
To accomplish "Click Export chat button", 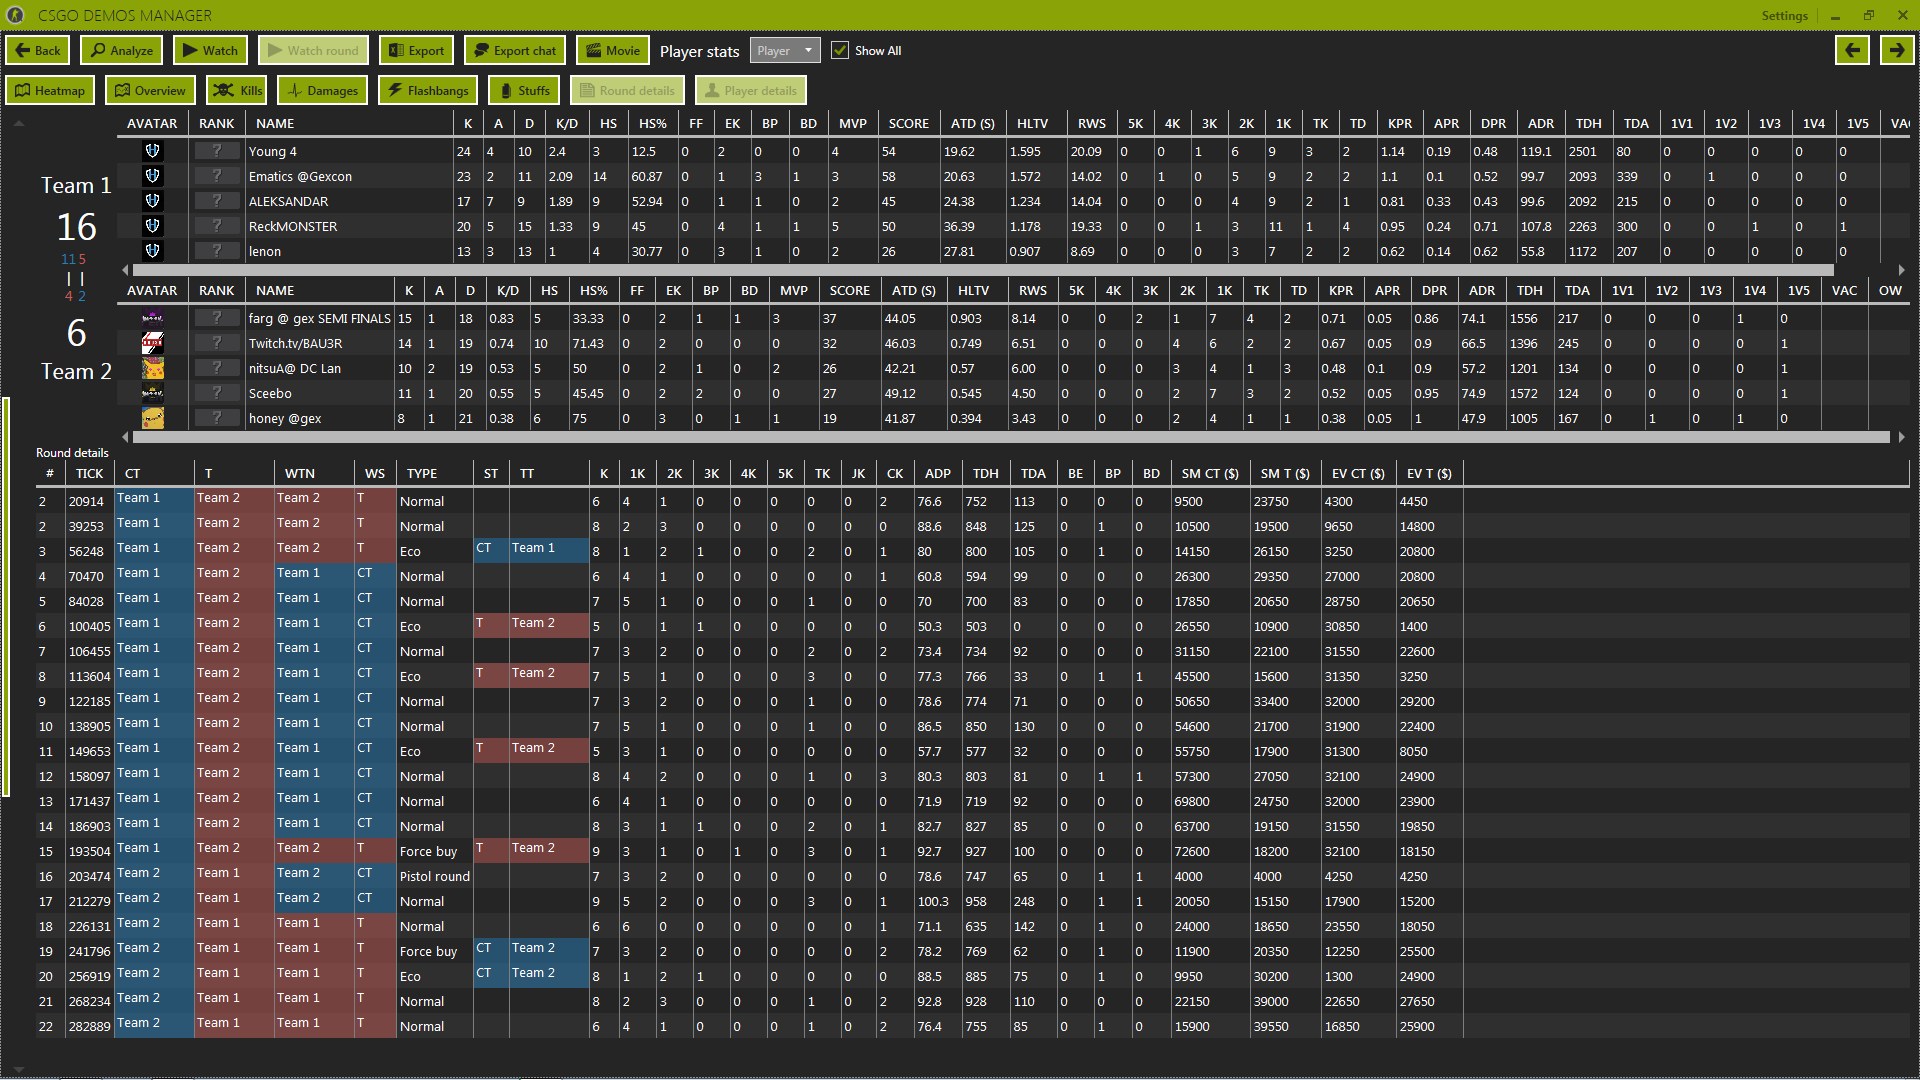I will tap(515, 51).
